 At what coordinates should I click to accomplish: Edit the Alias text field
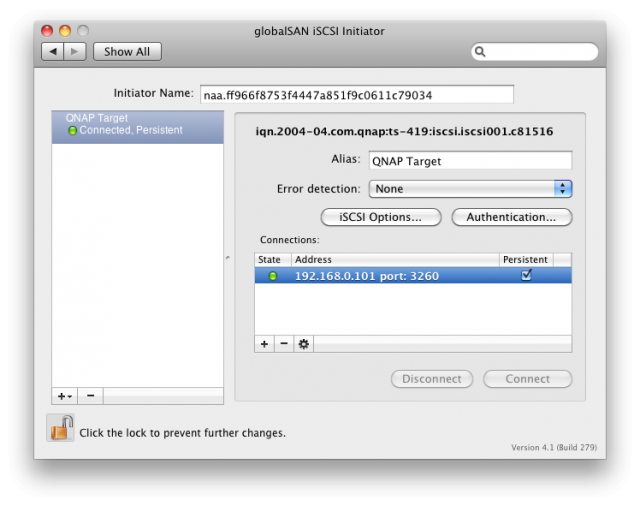[x=470, y=160]
